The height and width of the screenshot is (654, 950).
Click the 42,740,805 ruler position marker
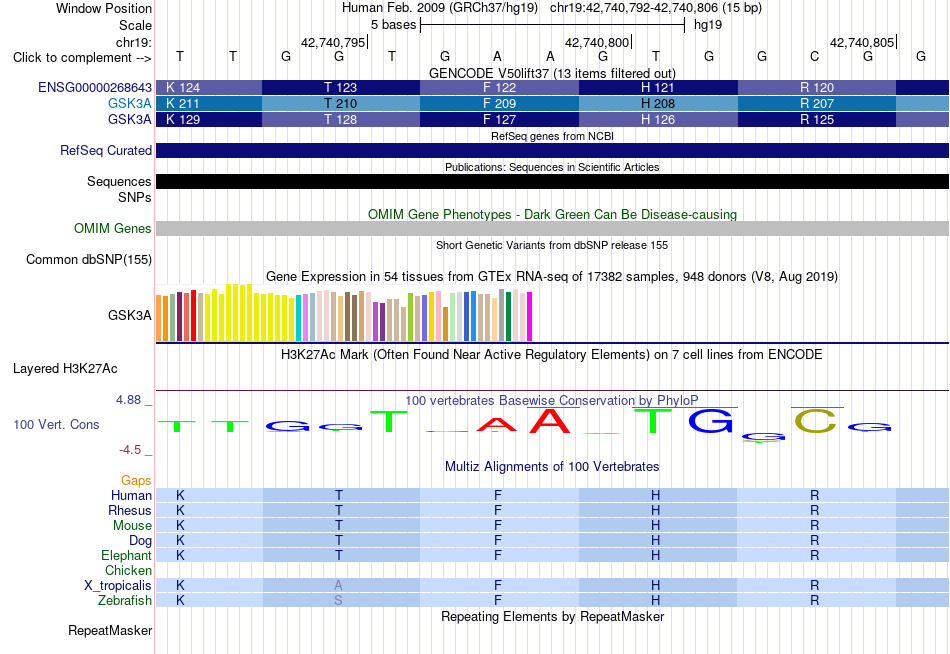pos(862,42)
